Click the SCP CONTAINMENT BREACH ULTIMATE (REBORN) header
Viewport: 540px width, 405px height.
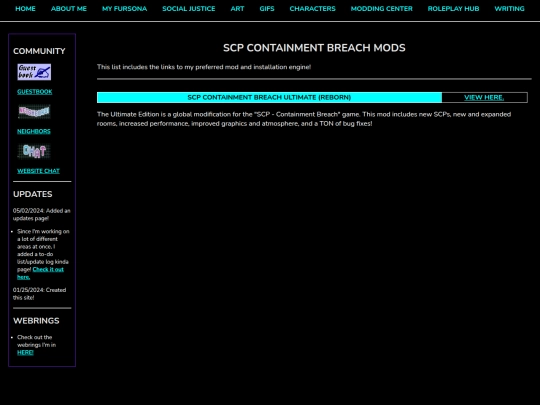tap(269, 97)
